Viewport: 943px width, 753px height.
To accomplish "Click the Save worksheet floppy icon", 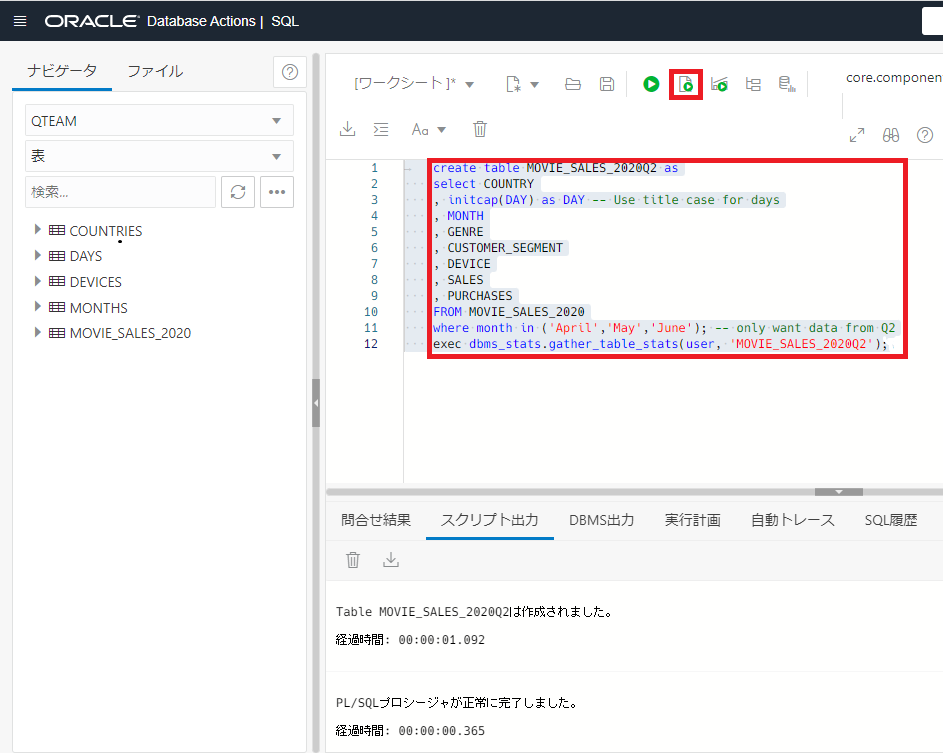I will [x=606, y=85].
